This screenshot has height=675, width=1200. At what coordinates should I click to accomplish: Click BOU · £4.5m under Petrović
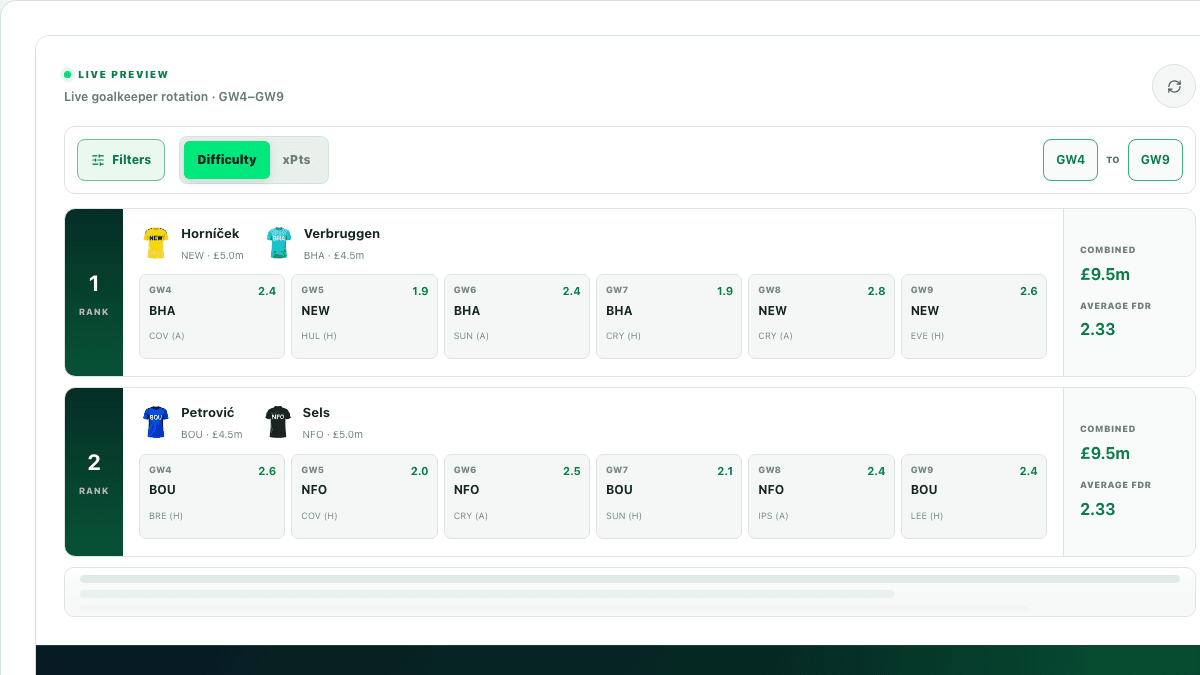point(212,435)
